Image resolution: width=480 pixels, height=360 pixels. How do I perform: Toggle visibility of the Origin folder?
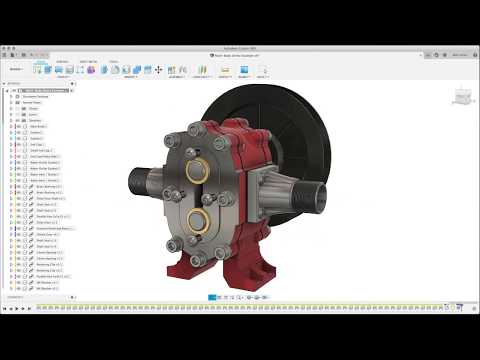click(x=18, y=109)
